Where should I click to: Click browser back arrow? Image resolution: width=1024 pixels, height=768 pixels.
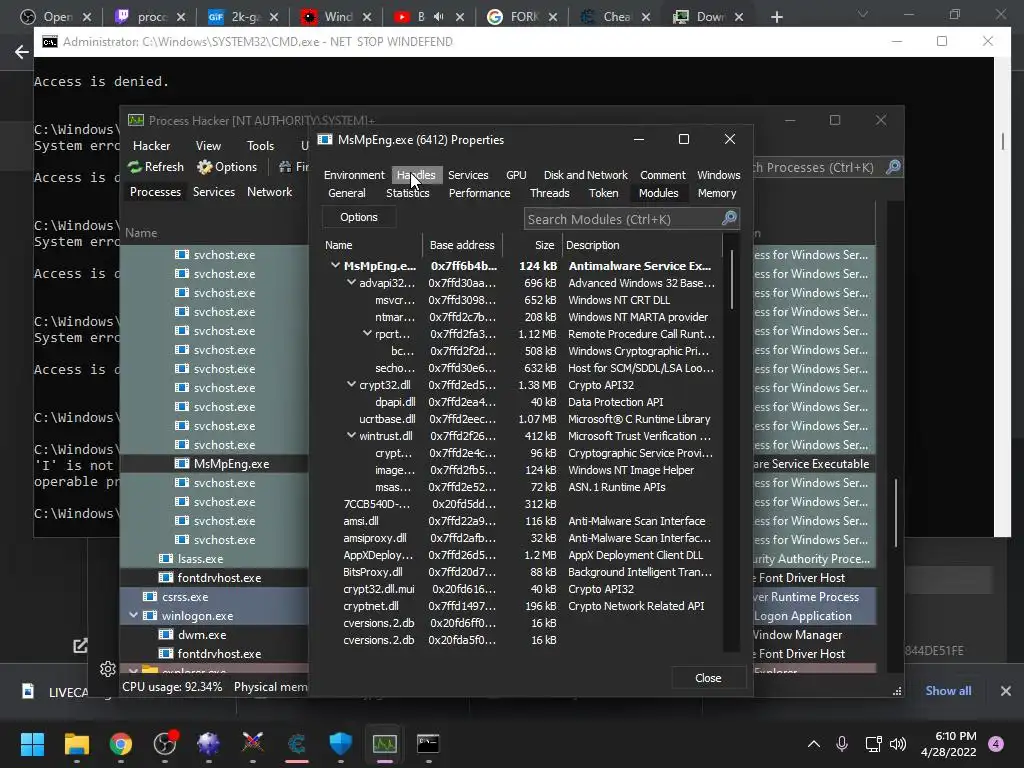(x=22, y=52)
